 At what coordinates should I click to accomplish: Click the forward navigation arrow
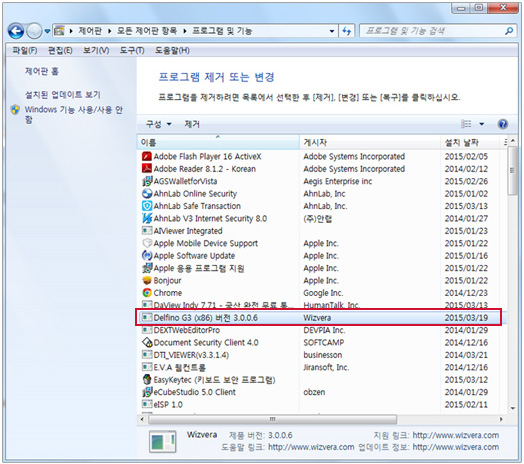coord(34,31)
